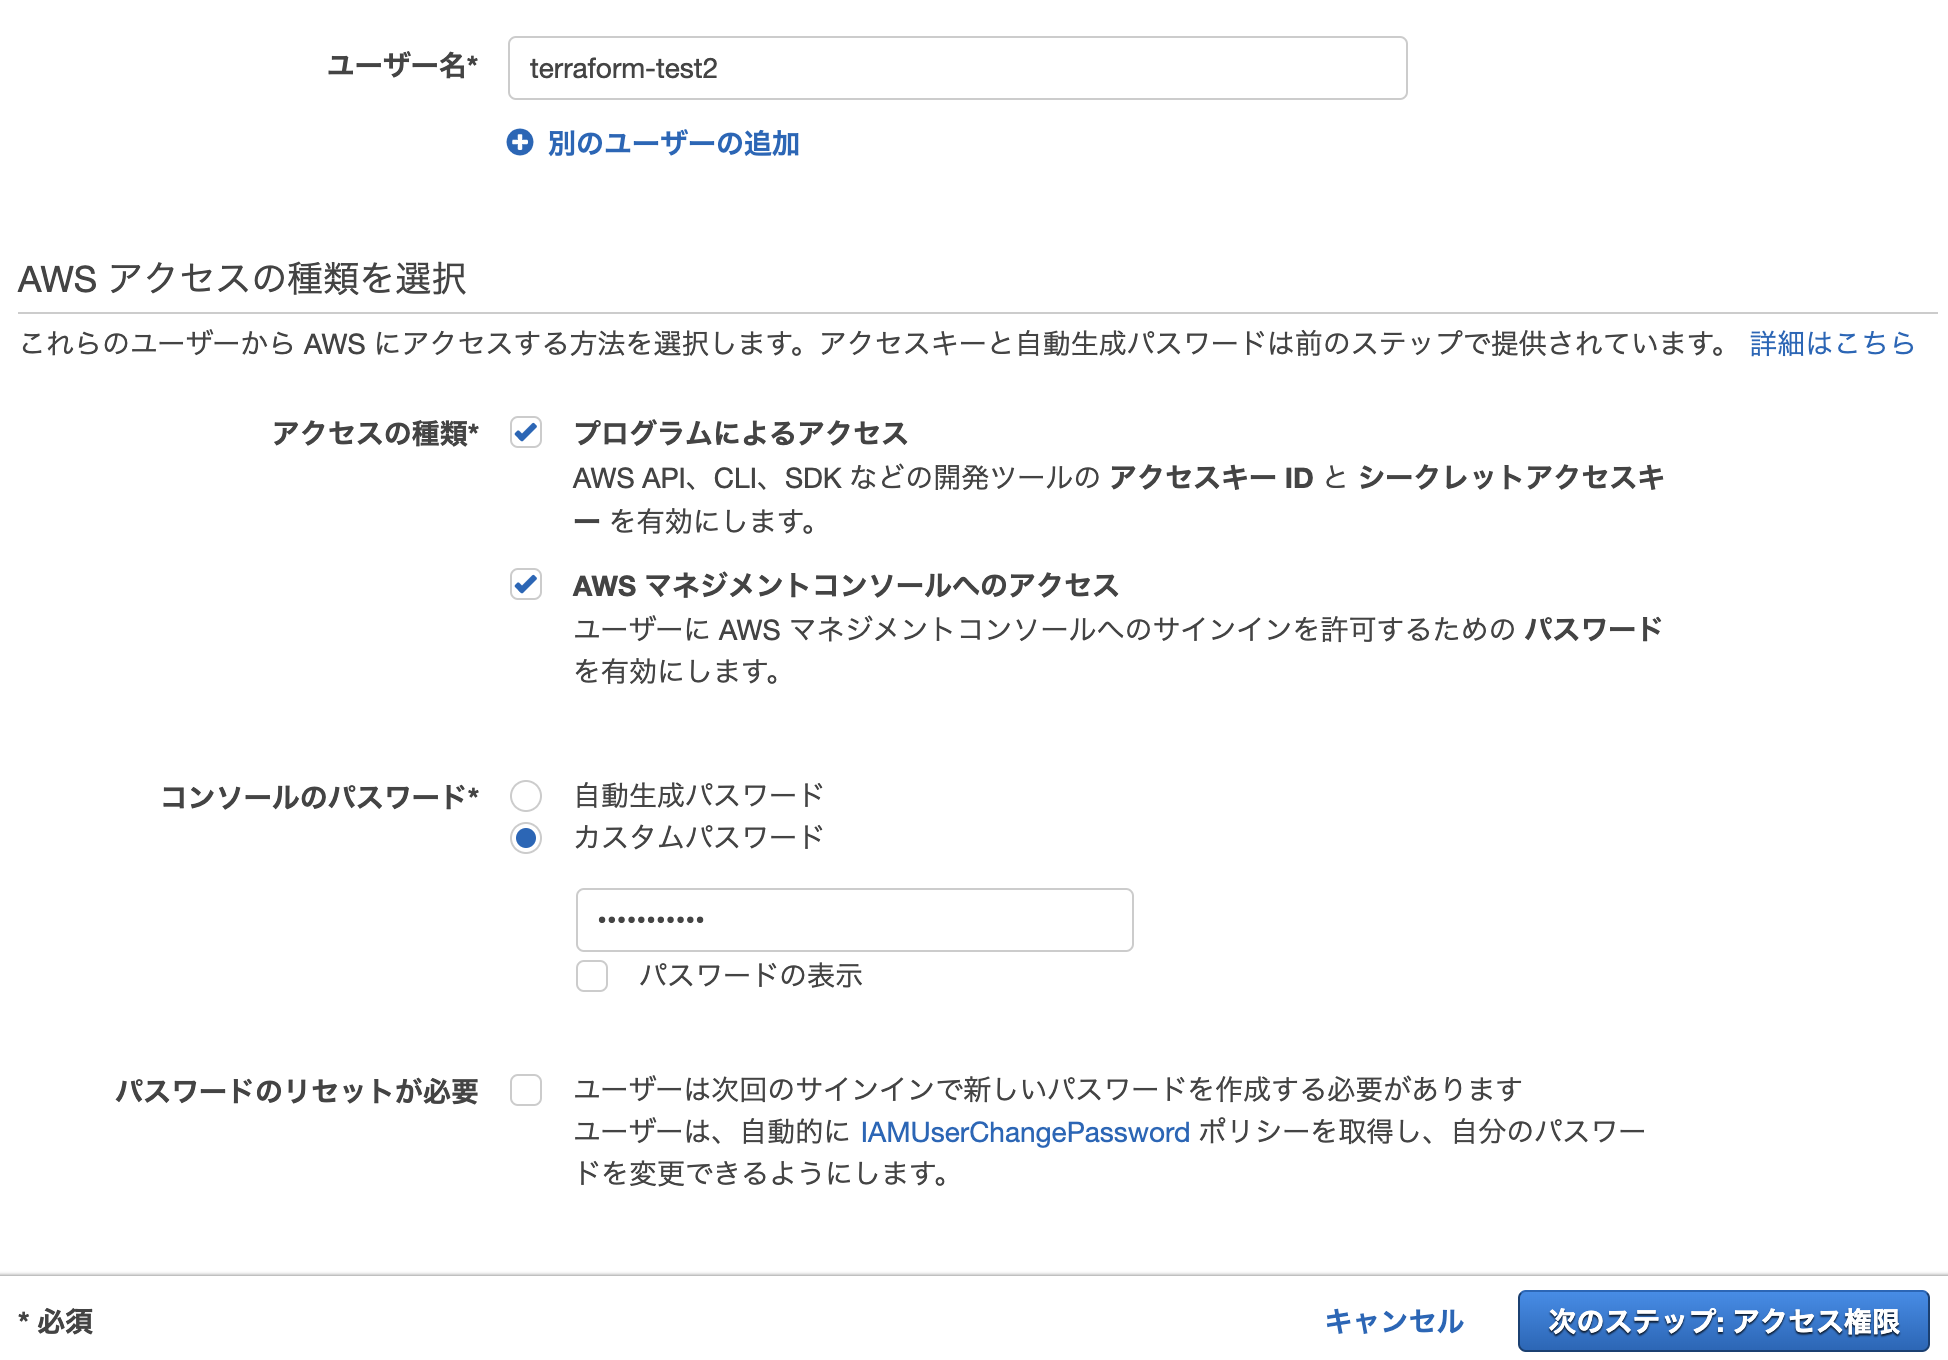Open the IAMUserChangePassword policy link
Viewport: 1948px width, 1360px height.
tap(1023, 1132)
